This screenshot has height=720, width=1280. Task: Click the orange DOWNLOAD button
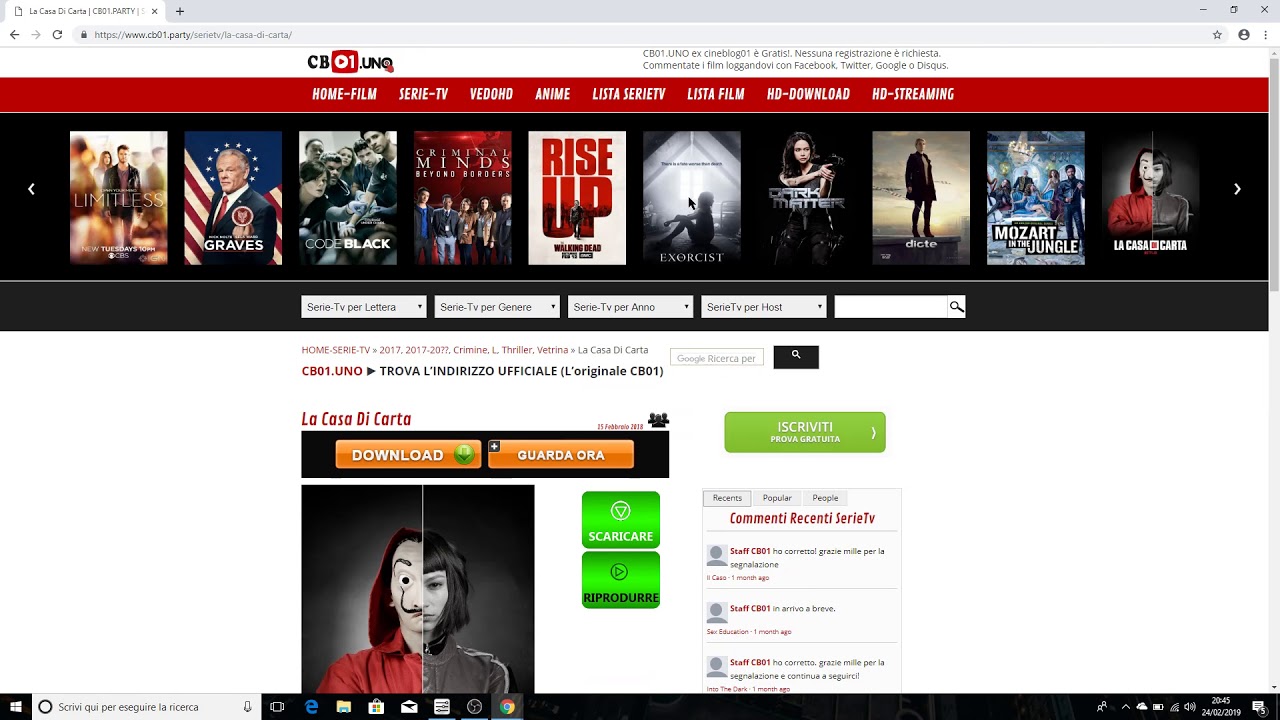click(x=409, y=455)
